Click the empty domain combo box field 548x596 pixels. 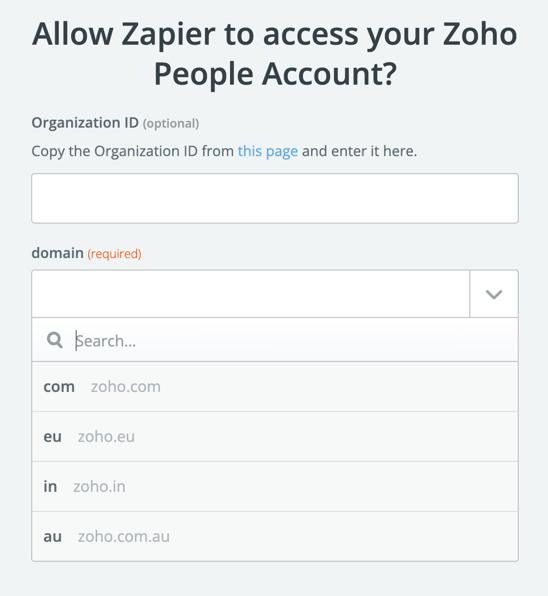pyautogui.click(x=251, y=294)
